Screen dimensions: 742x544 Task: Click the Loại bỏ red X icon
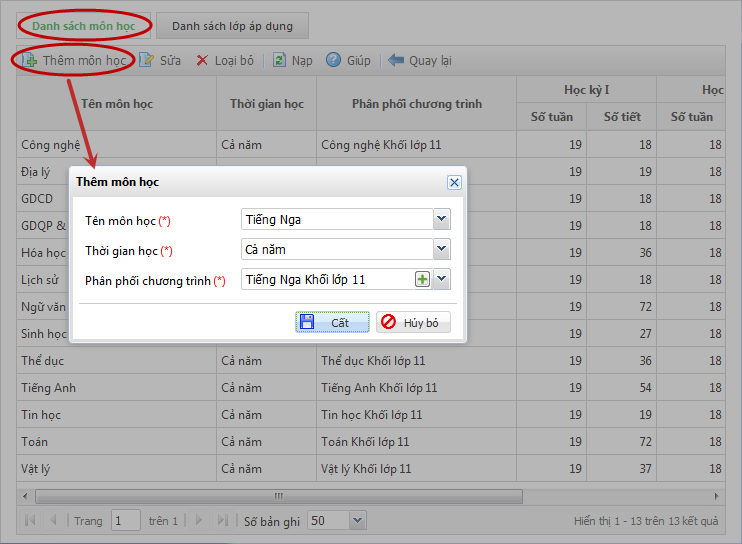click(202, 61)
